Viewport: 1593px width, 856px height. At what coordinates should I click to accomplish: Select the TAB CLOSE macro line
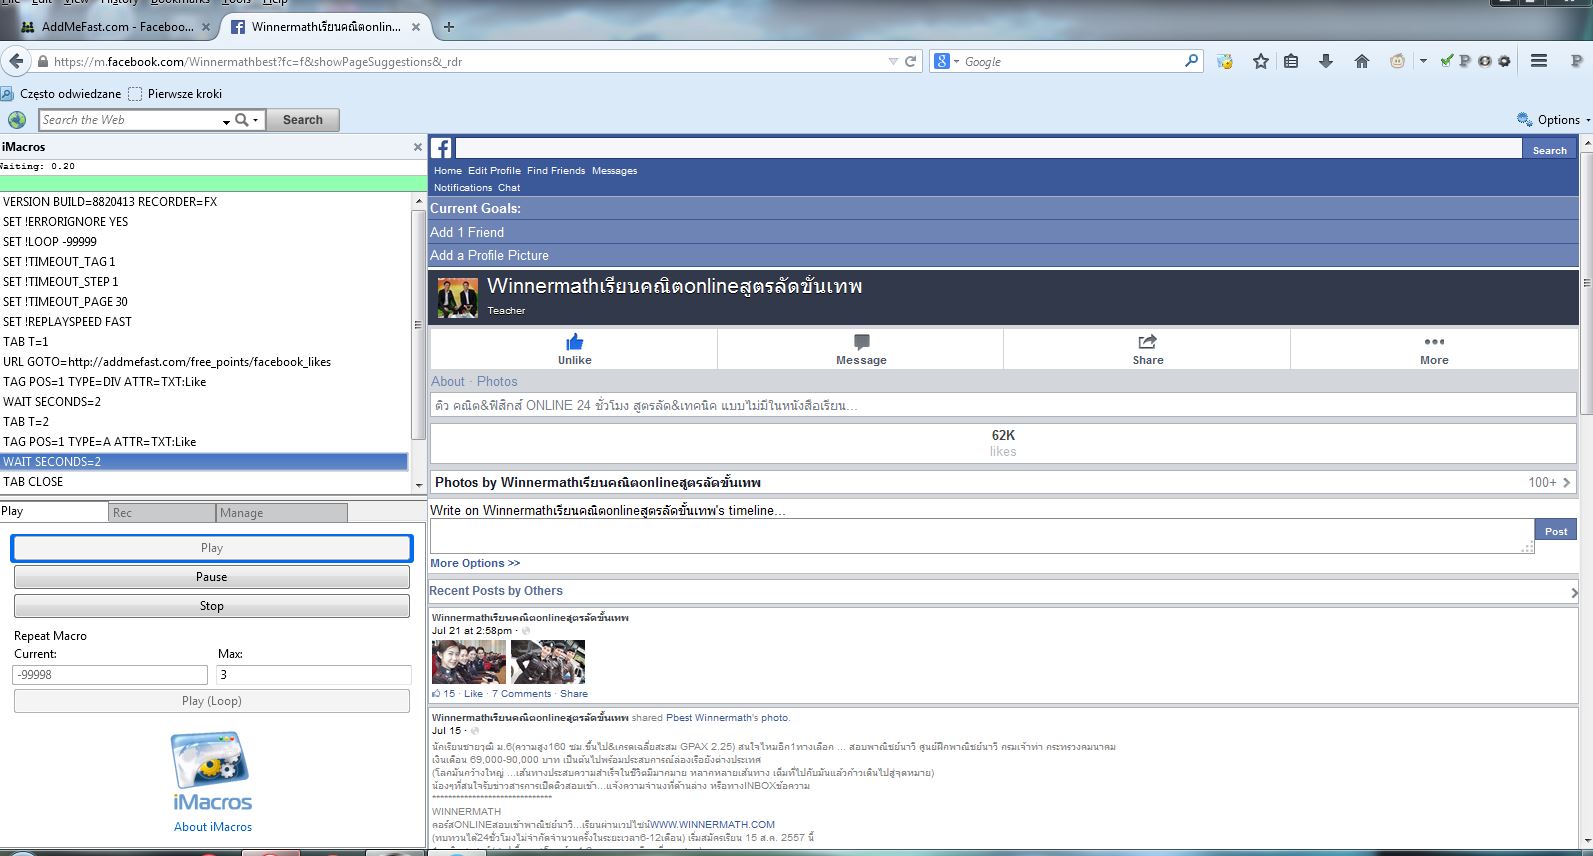point(33,482)
